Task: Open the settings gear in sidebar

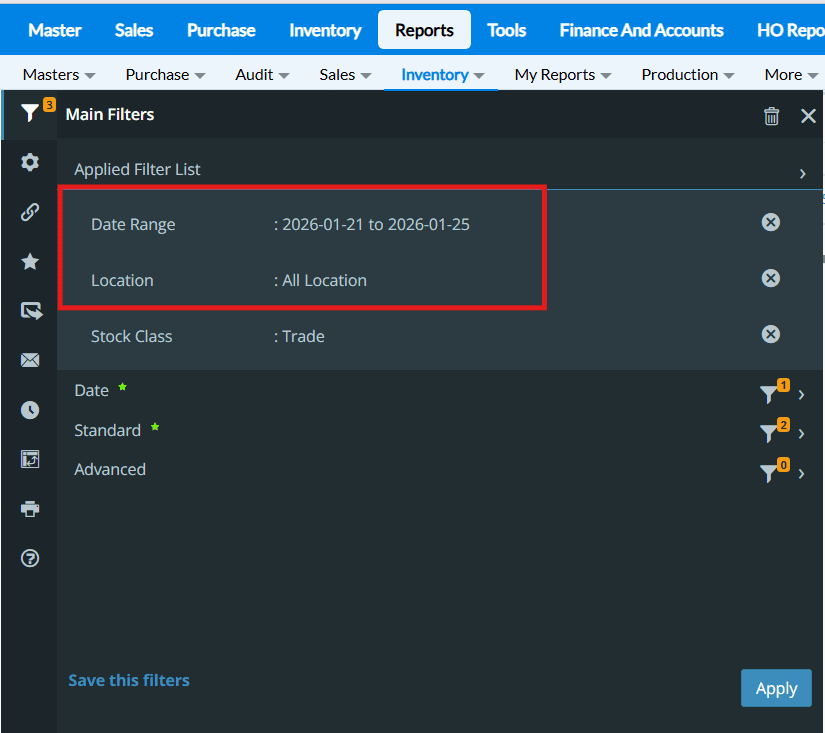Action: [30, 162]
